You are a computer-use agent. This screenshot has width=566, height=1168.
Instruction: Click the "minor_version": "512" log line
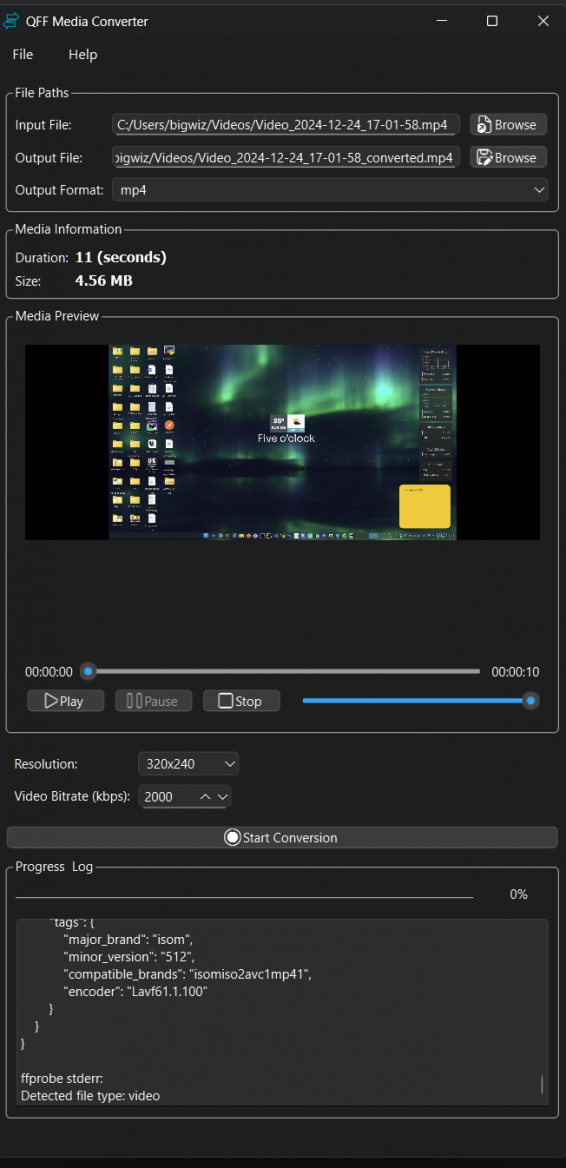click(x=129, y=956)
